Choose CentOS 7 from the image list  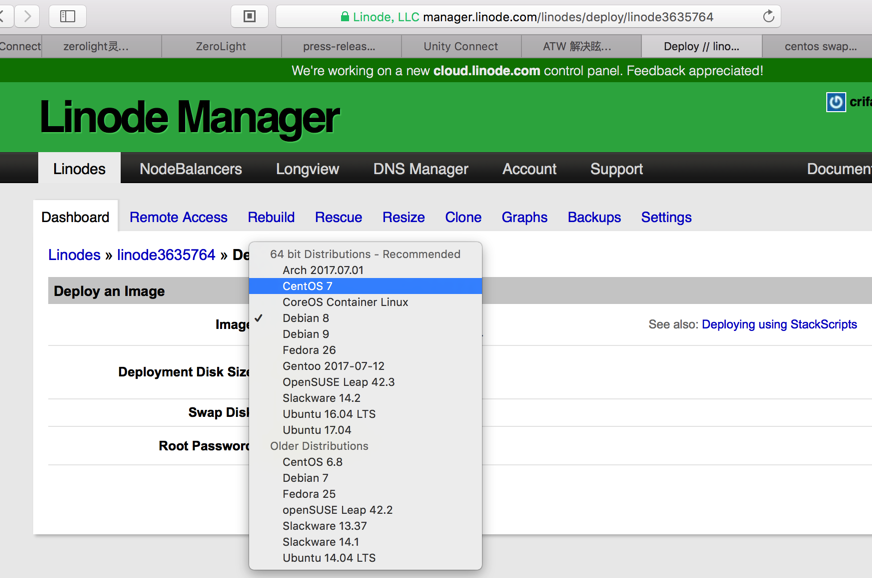click(x=365, y=286)
